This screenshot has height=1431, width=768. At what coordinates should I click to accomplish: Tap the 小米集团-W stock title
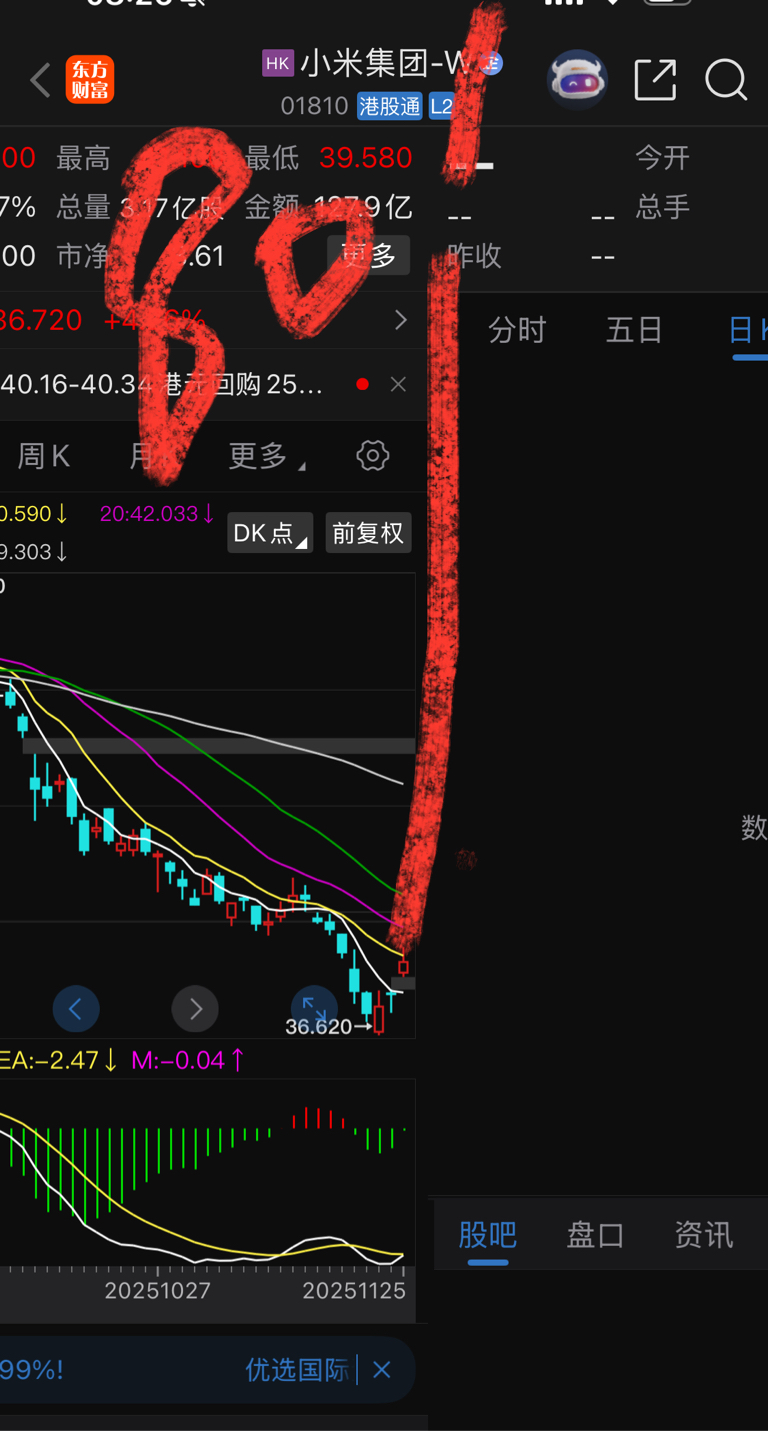click(384, 64)
